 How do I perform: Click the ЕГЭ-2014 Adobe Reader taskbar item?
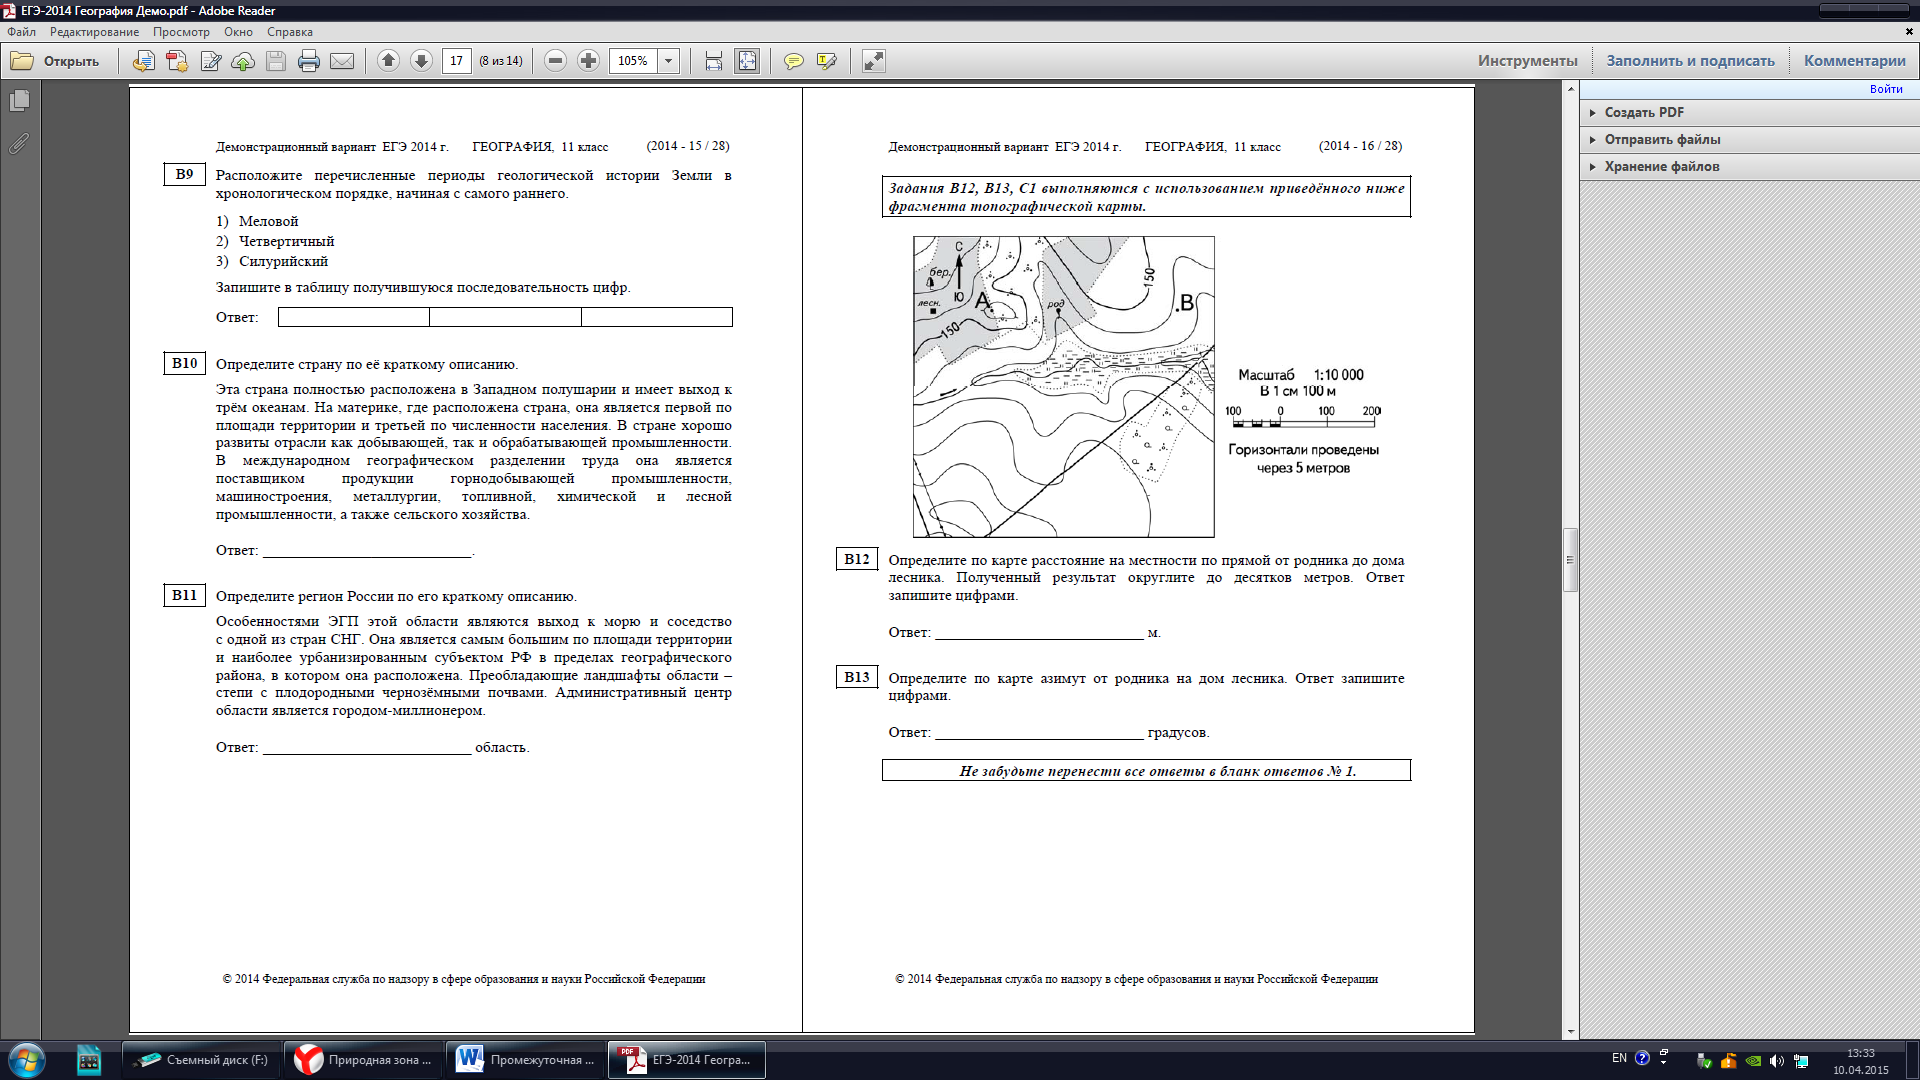[688, 1060]
